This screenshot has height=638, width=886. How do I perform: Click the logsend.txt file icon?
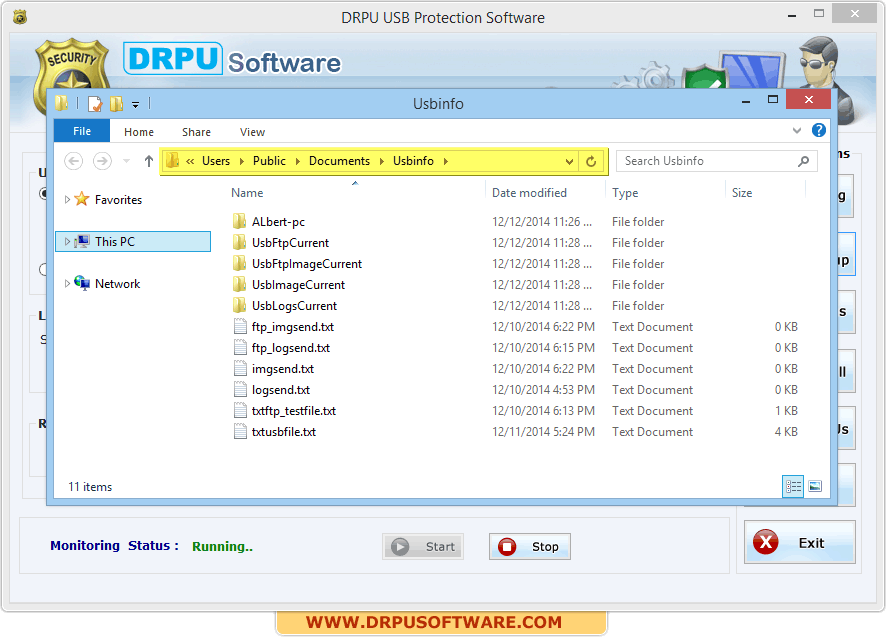(240, 389)
